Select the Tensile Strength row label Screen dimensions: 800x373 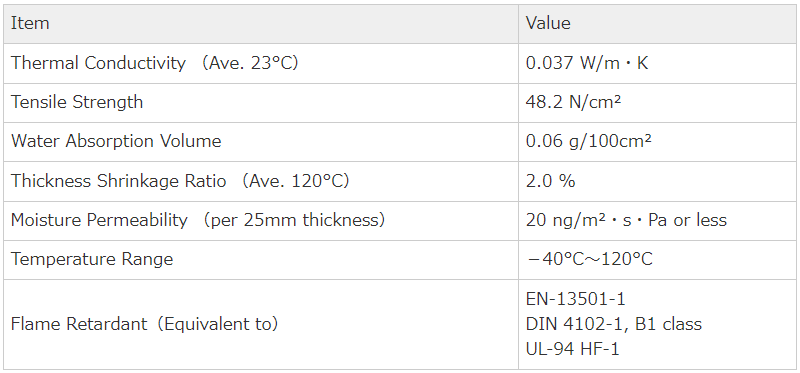pyautogui.click(x=77, y=102)
